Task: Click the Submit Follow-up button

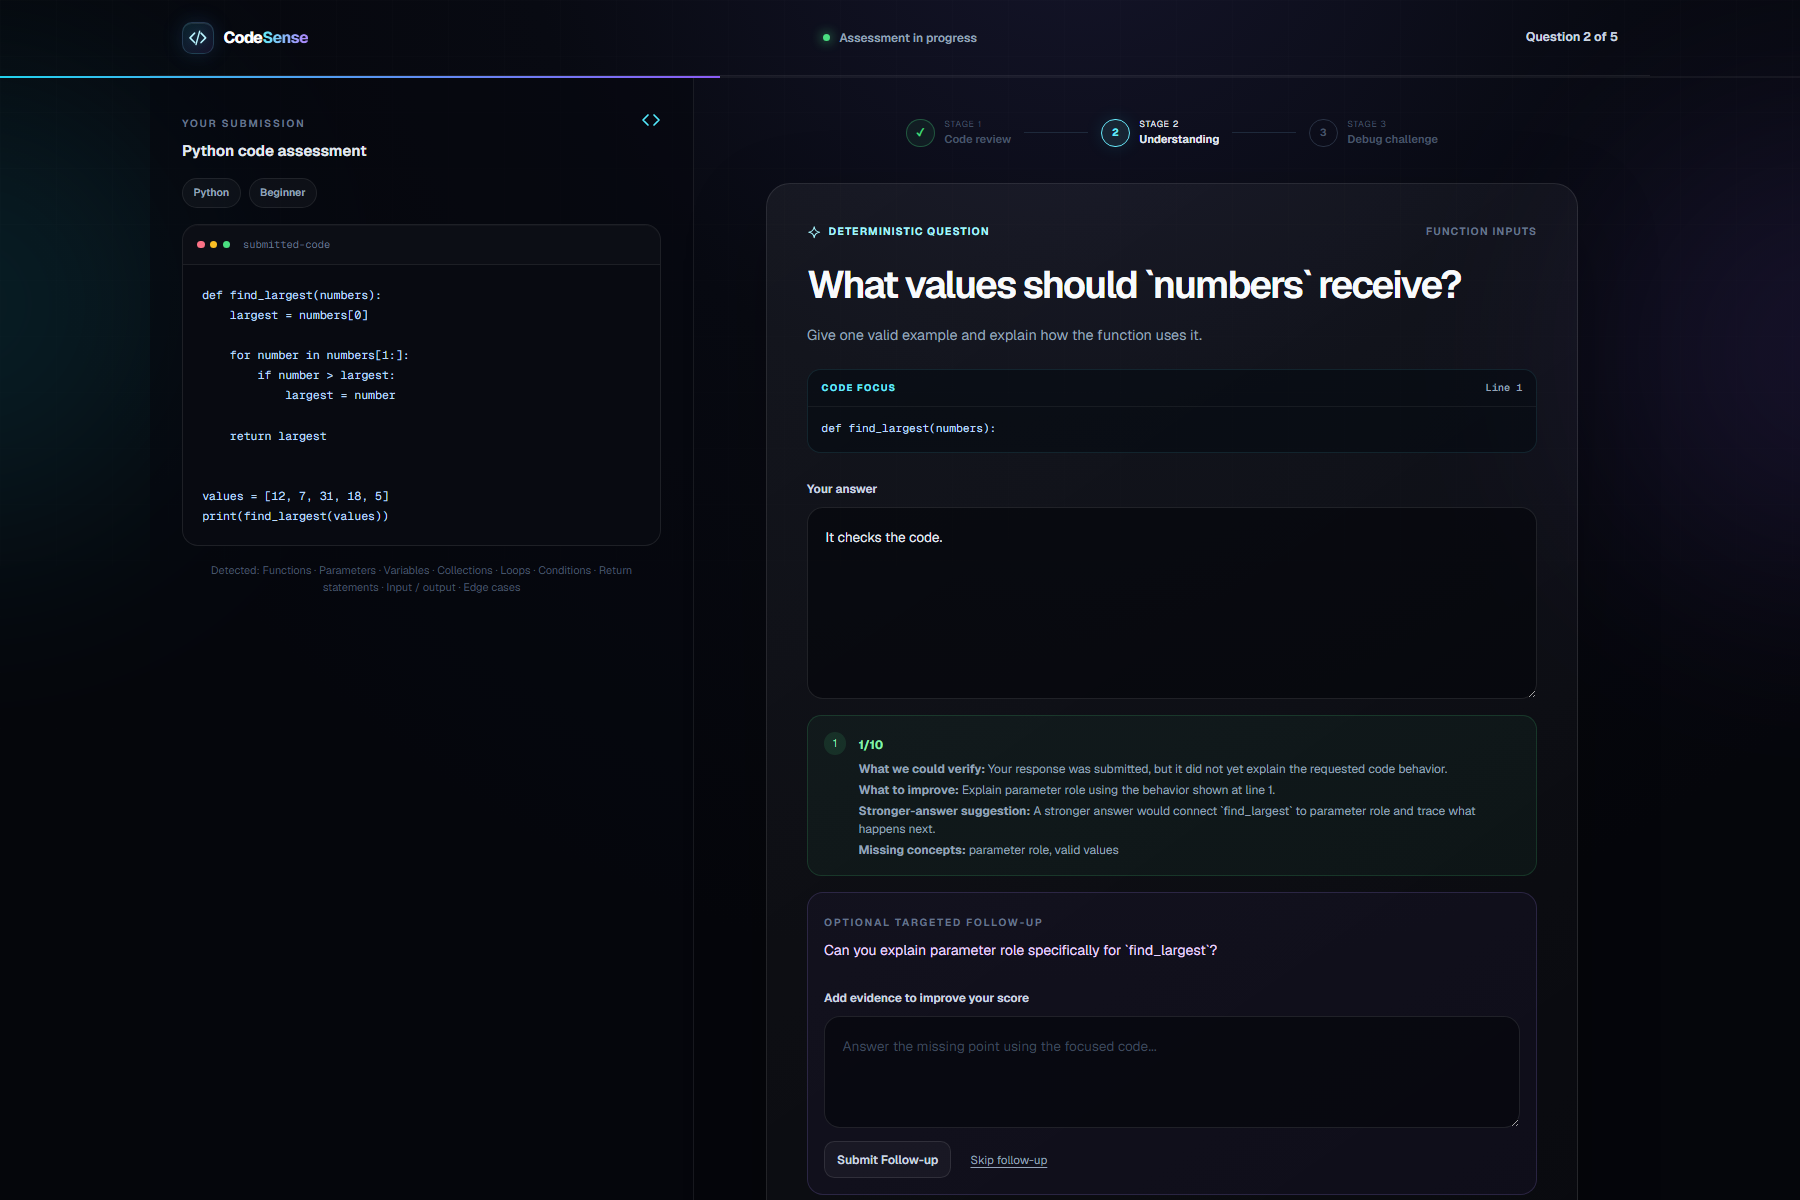Action: pyautogui.click(x=887, y=1160)
